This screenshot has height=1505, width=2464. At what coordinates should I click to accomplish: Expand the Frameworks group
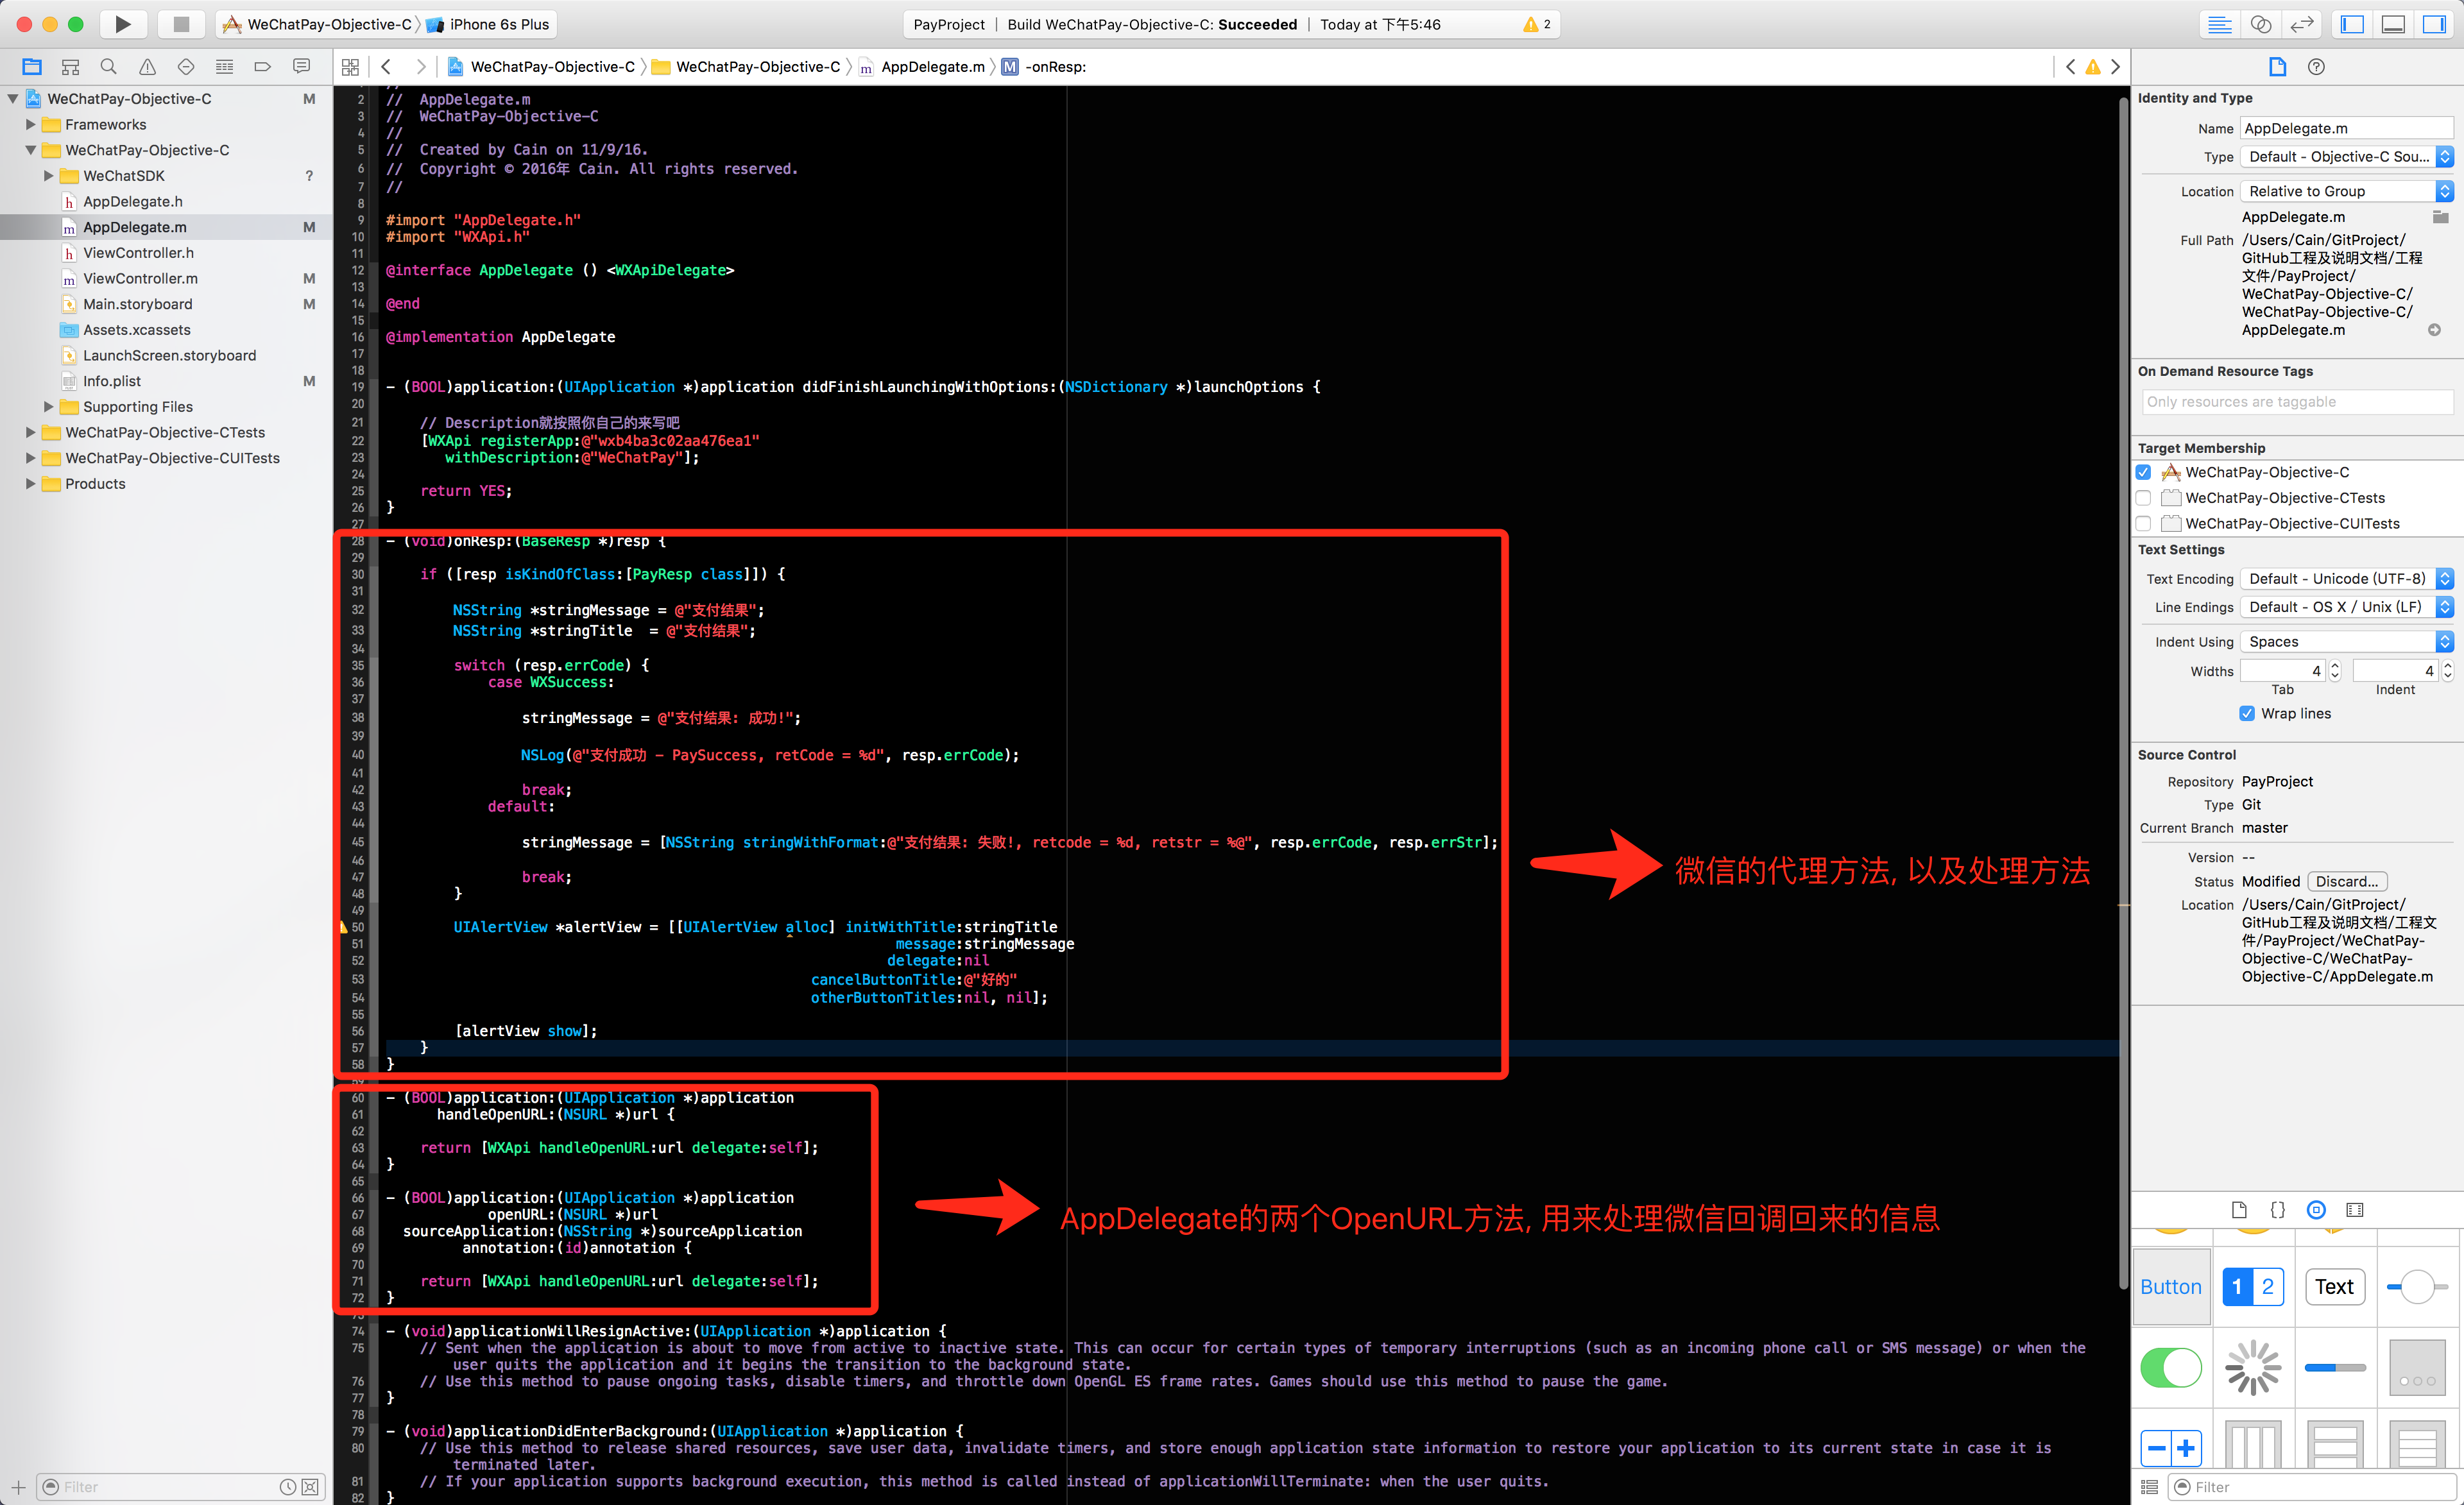[x=30, y=124]
